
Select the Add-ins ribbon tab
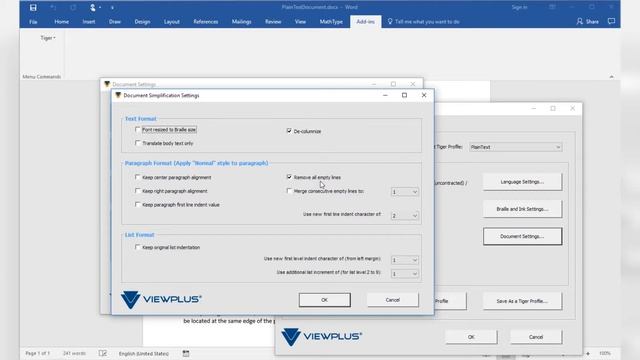[365, 22]
